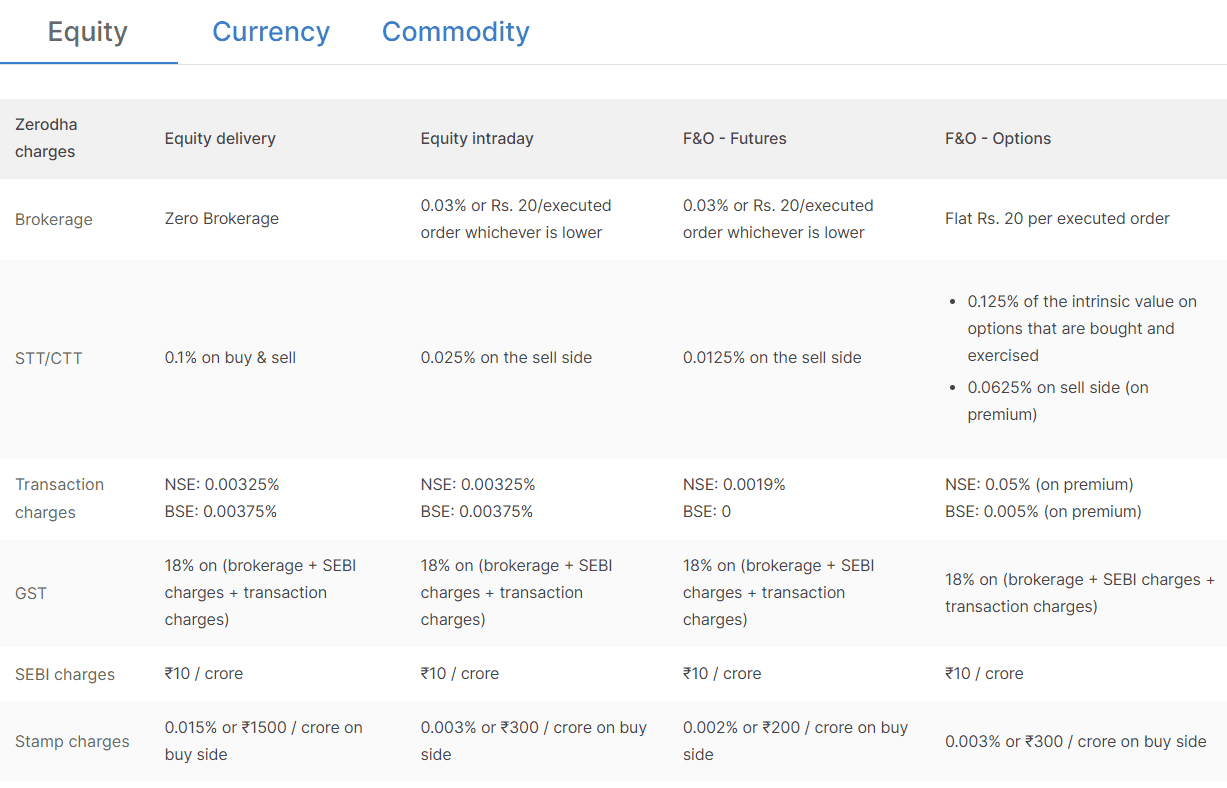
Task: Click Options '0.003% or ₹300 / crore on buy side'
Action: pyautogui.click(x=1076, y=741)
